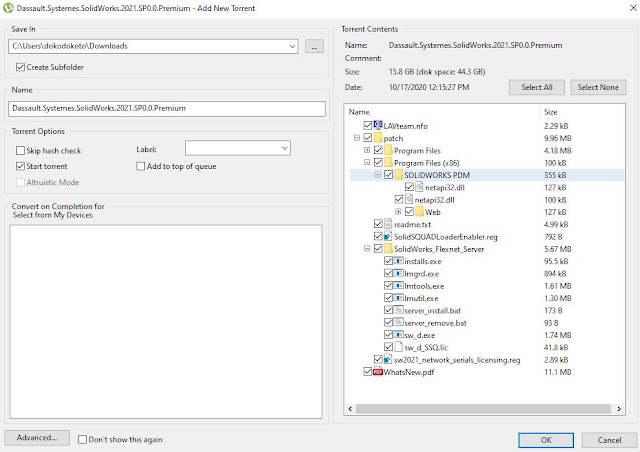Expand the Web folder node
This screenshot has height=452, width=640.
pos(398,212)
